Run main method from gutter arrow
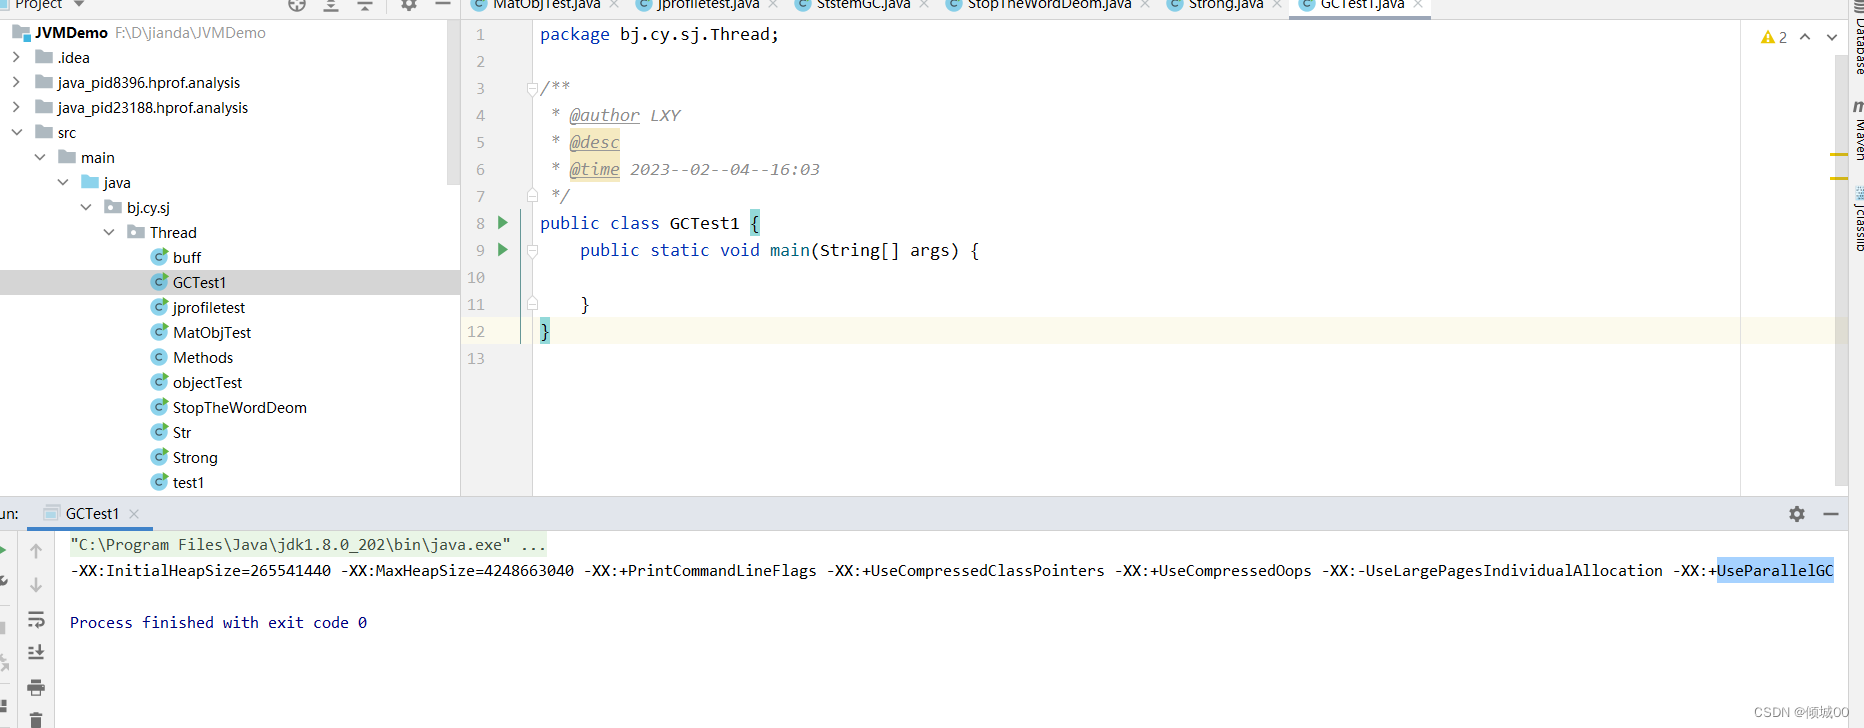This screenshot has height=728, width=1864. coord(503,250)
